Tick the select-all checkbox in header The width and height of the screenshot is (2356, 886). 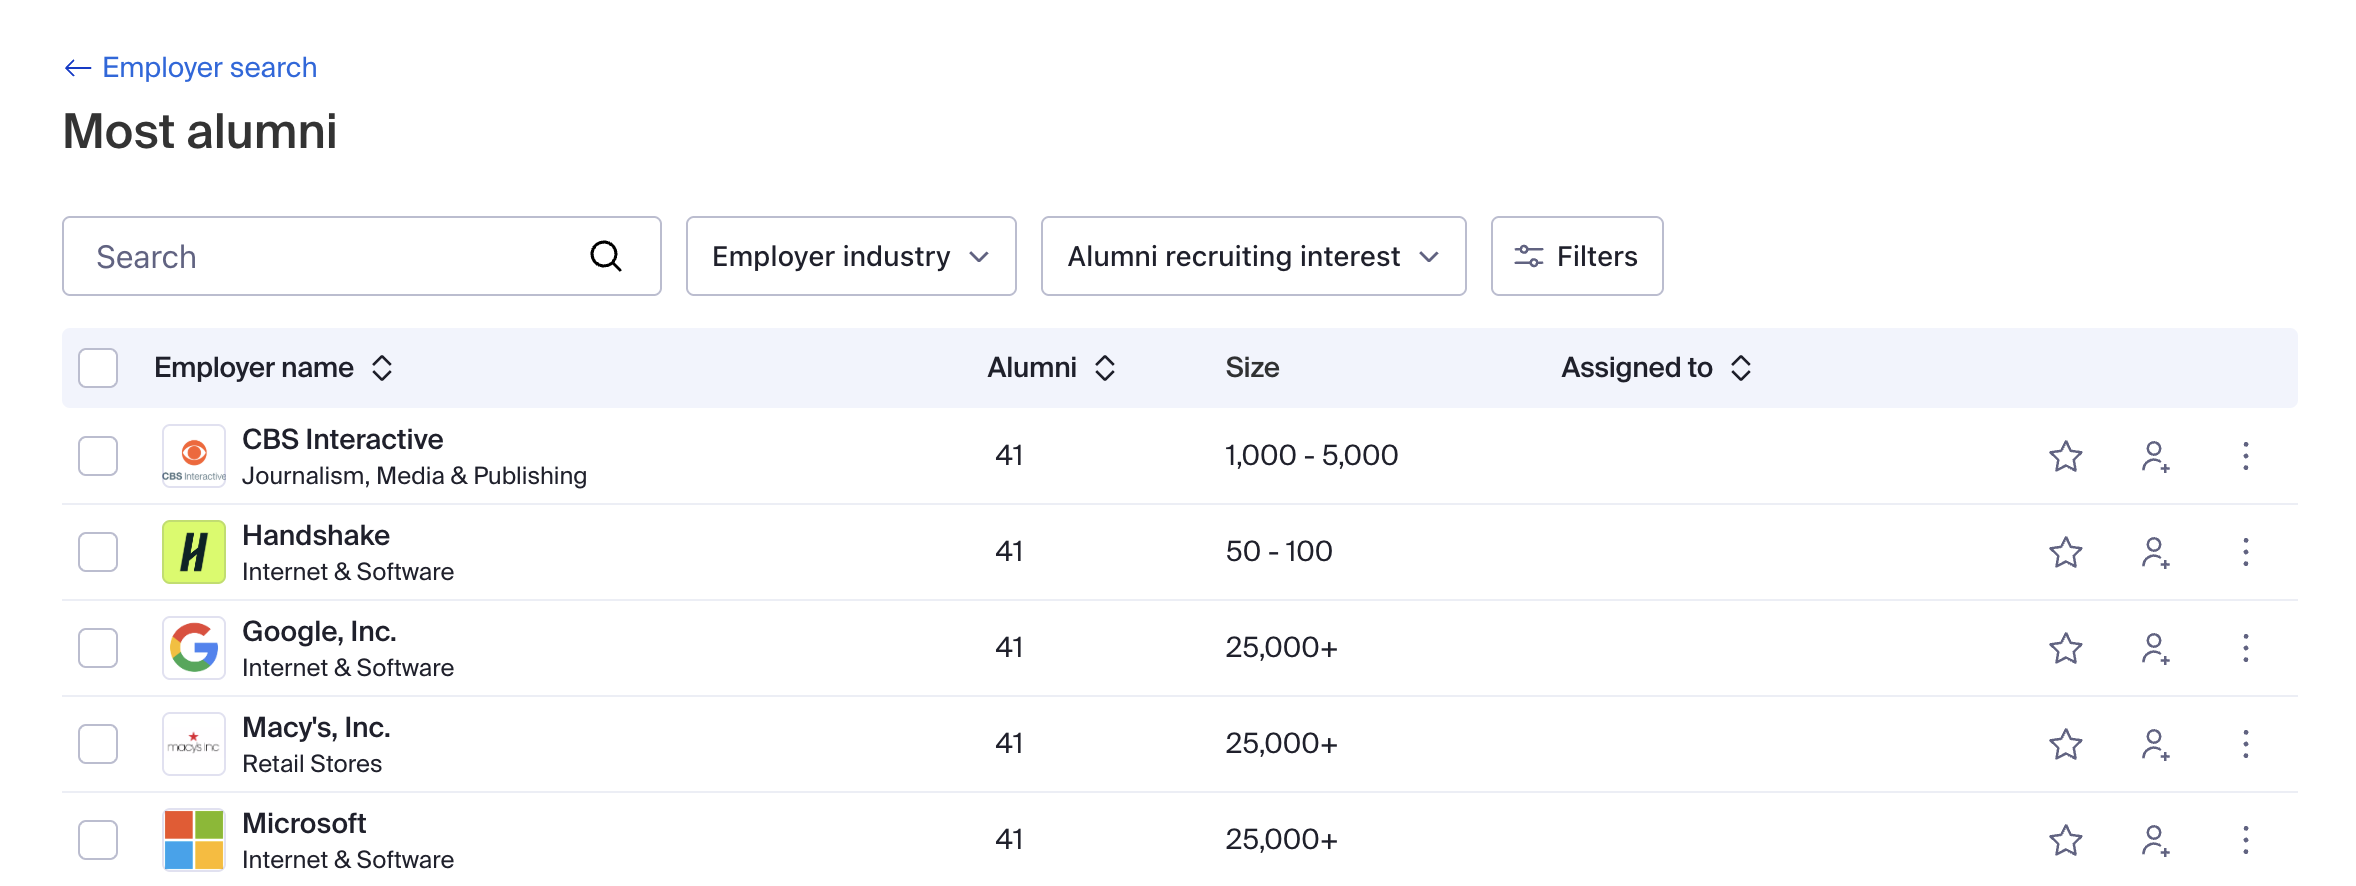[98, 368]
